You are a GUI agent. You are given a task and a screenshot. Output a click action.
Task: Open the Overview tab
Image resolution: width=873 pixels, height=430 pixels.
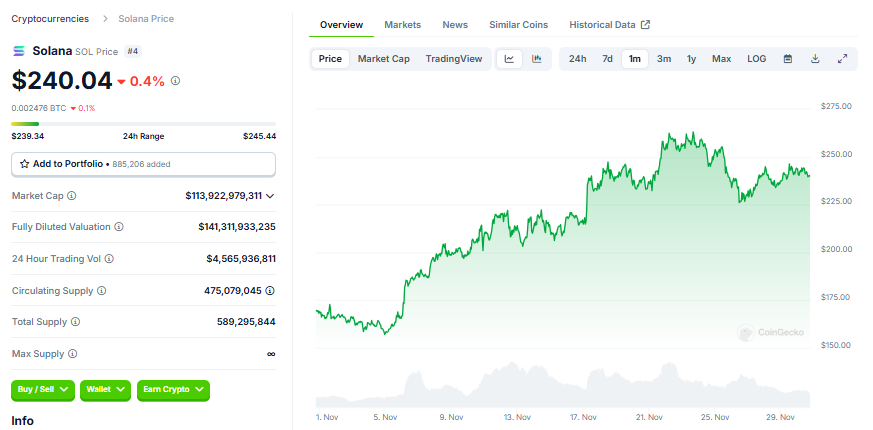[341, 25]
